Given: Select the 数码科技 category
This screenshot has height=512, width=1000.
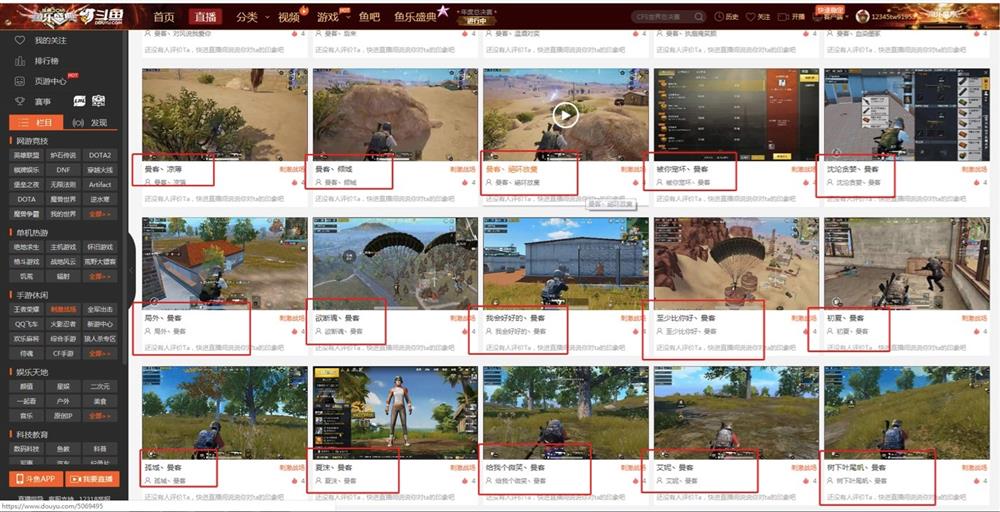Looking at the screenshot, I should coord(27,449).
